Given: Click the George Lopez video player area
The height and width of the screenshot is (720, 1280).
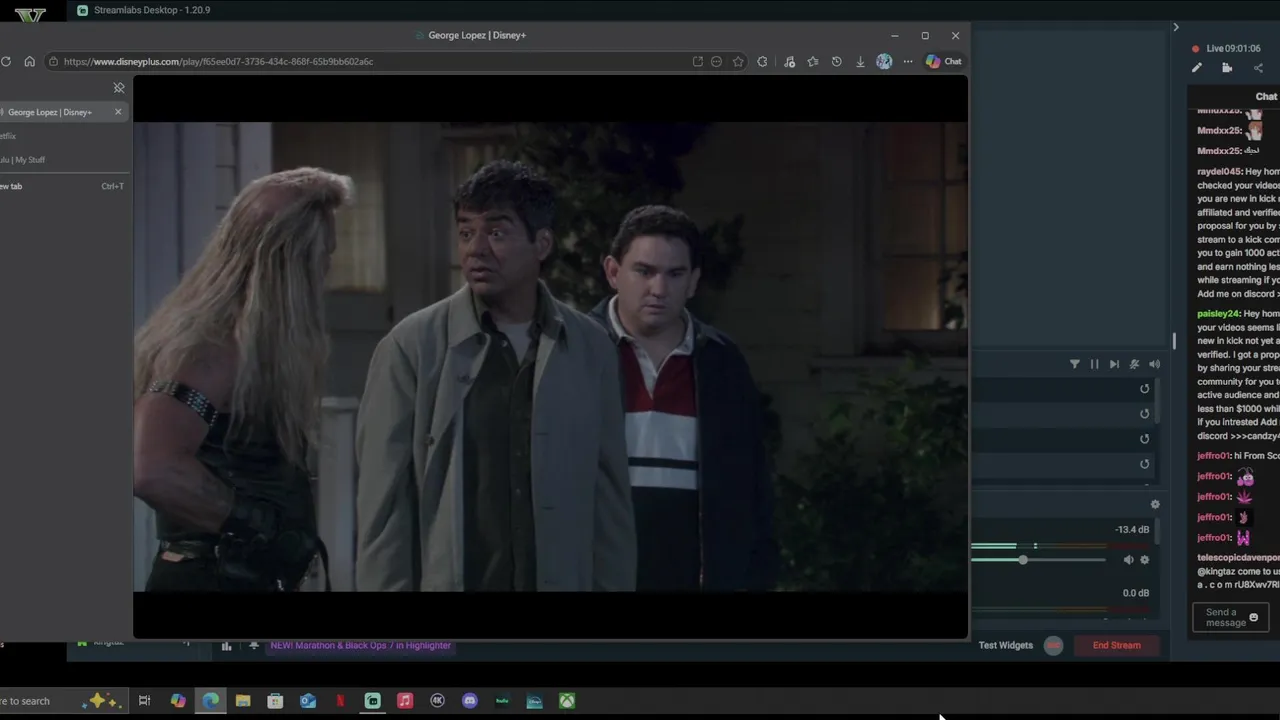Looking at the screenshot, I should [550, 357].
